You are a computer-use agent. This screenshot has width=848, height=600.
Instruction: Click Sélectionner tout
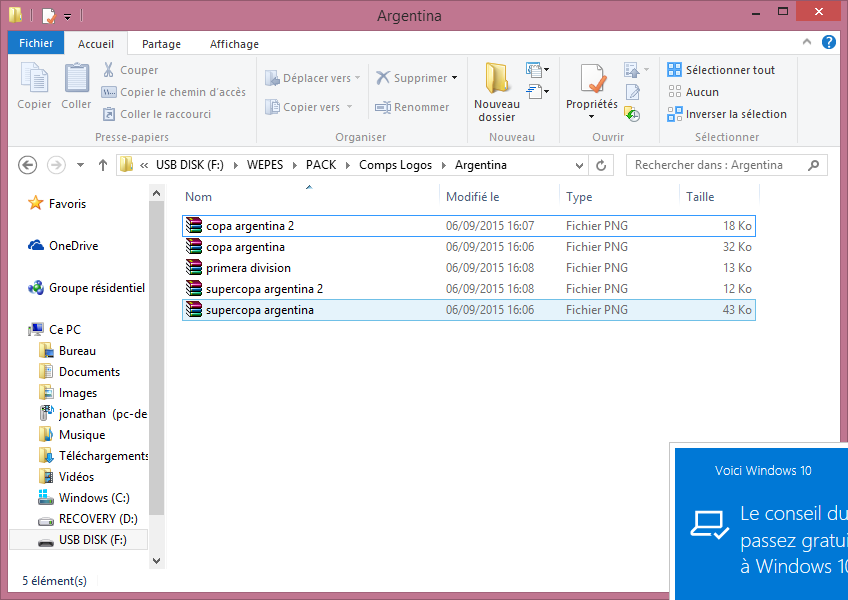click(721, 70)
